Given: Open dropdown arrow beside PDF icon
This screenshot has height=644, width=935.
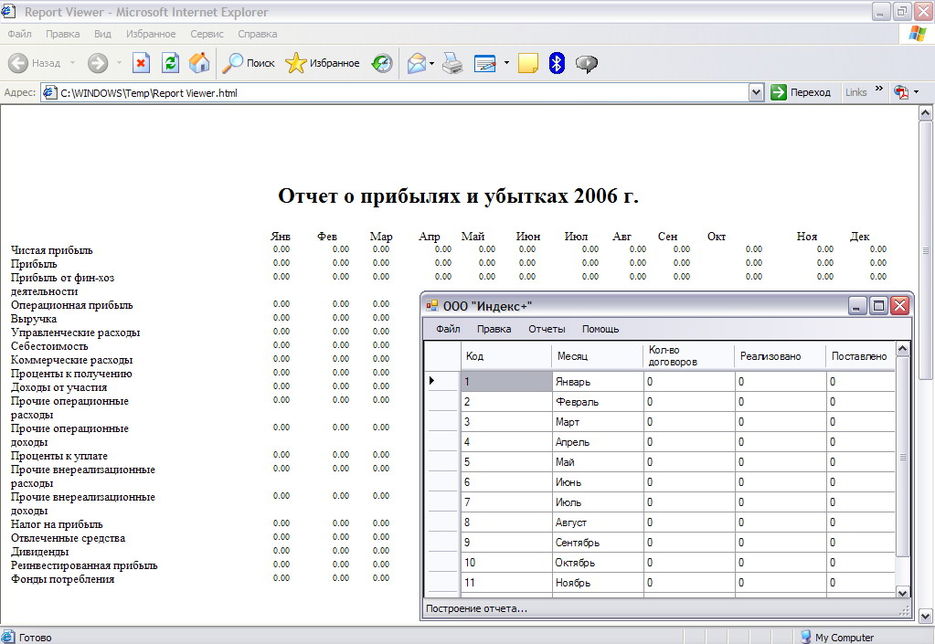Looking at the screenshot, I should [x=916, y=92].
